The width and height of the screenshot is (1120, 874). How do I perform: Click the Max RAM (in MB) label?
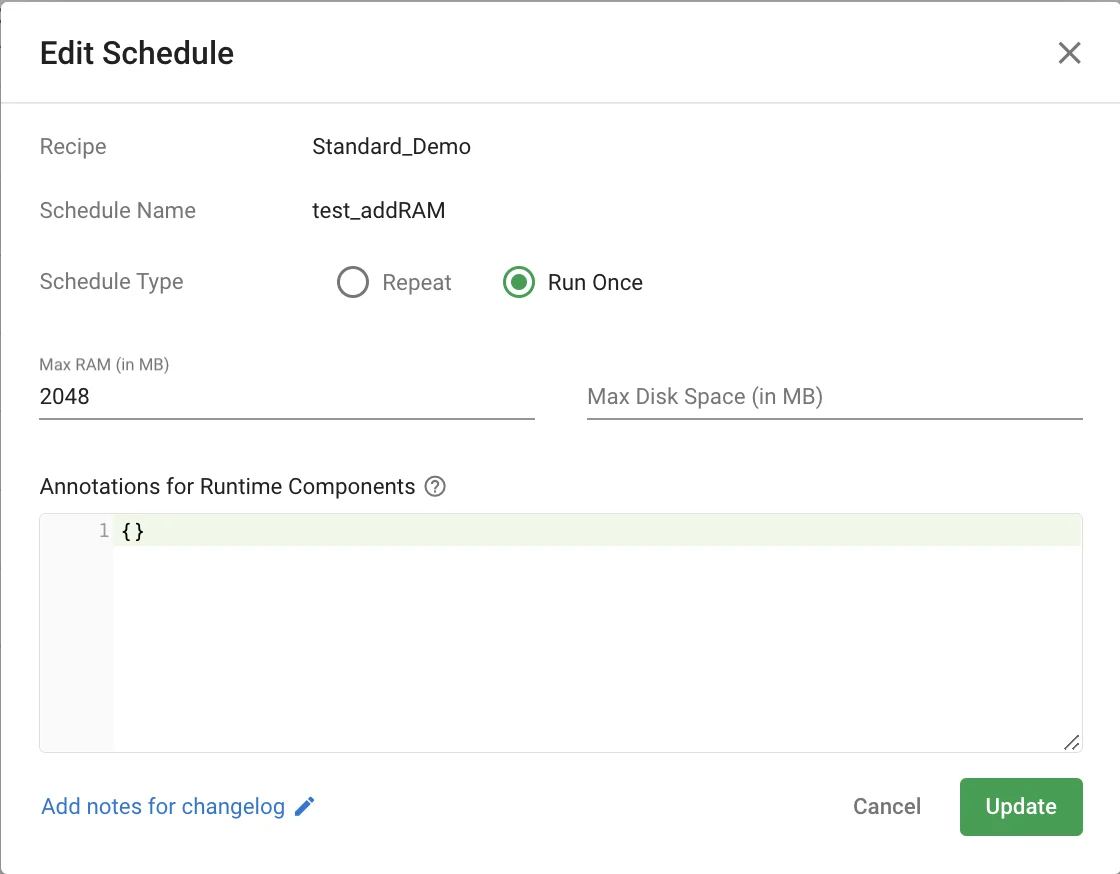(x=104, y=365)
